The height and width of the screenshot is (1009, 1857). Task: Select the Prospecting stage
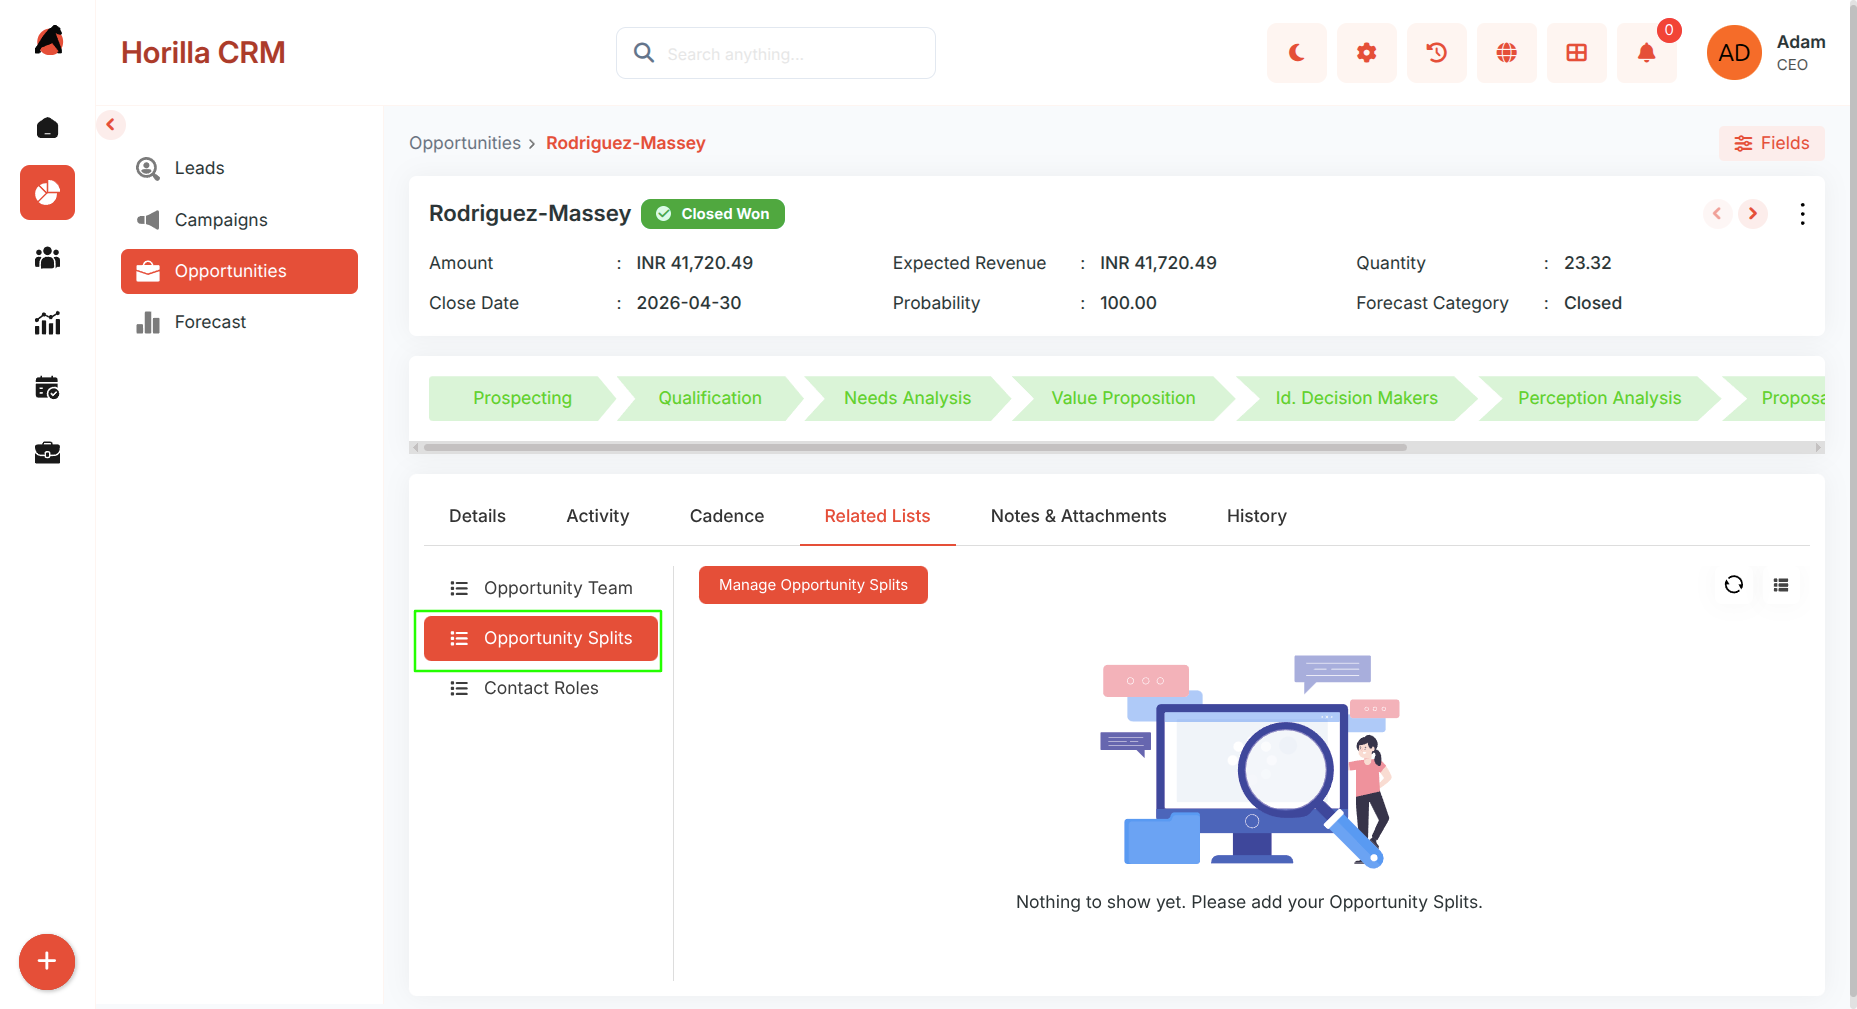click(522, 398)
